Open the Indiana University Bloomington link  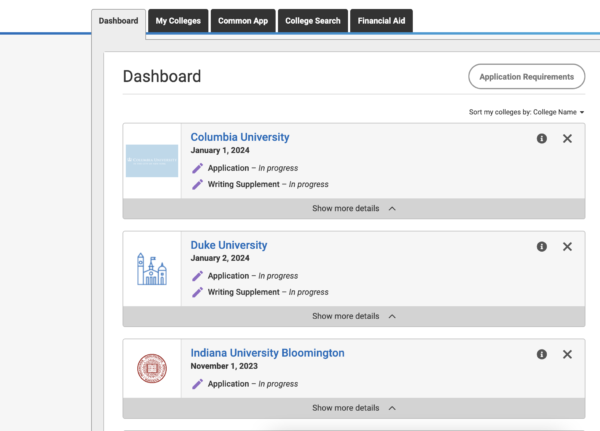(x=267, y=353)
